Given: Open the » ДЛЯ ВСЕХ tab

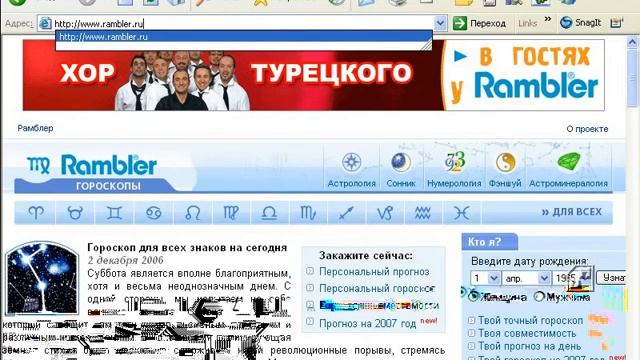Looking at the screenshot, I should point(571,212).
